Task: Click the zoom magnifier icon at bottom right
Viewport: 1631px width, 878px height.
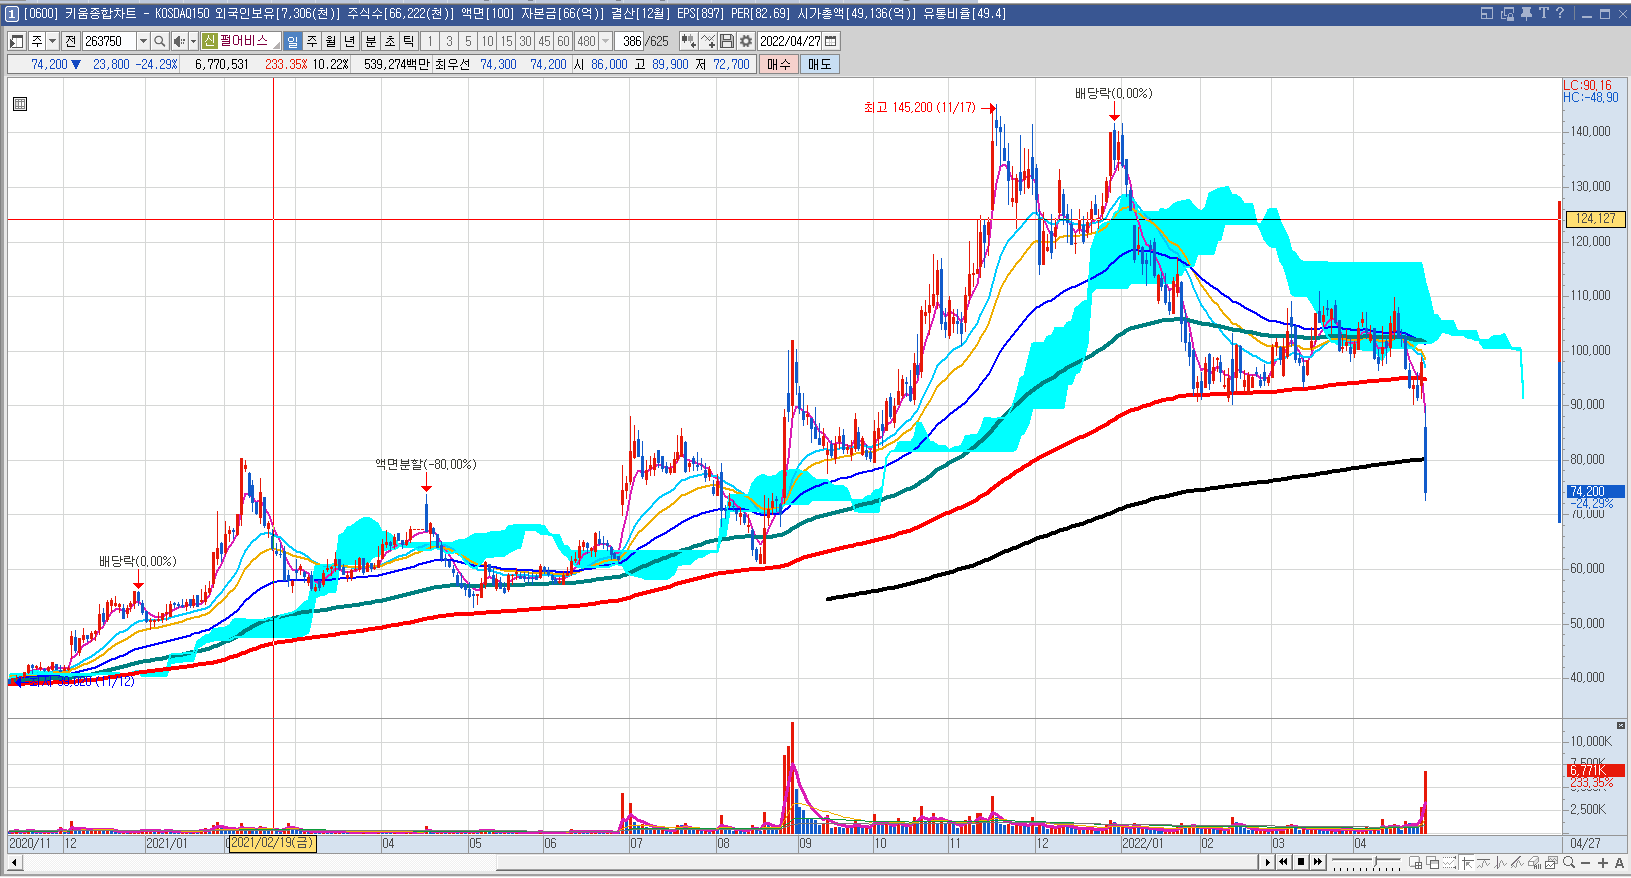Action: tap(1569, 862)
